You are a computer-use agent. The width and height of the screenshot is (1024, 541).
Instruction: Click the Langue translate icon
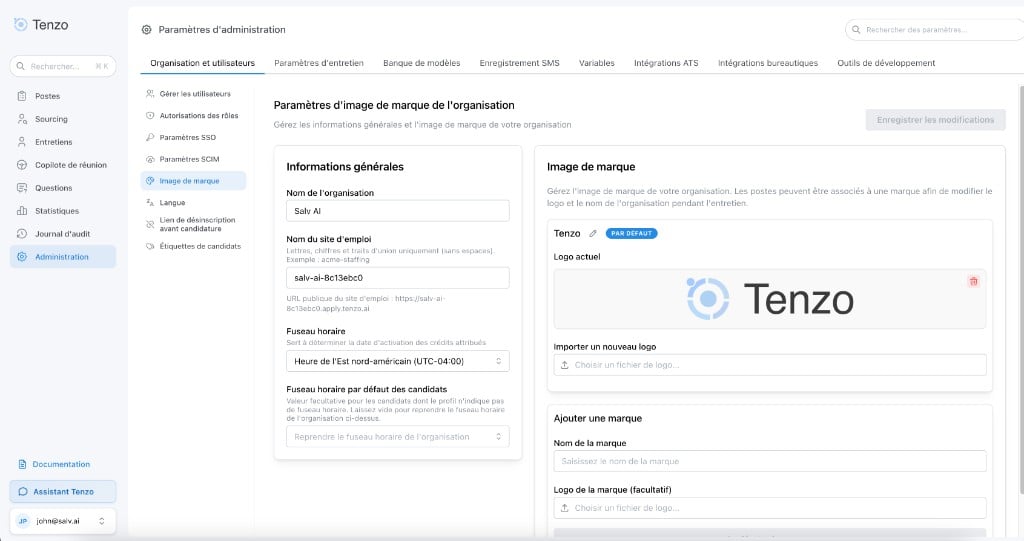150,203
